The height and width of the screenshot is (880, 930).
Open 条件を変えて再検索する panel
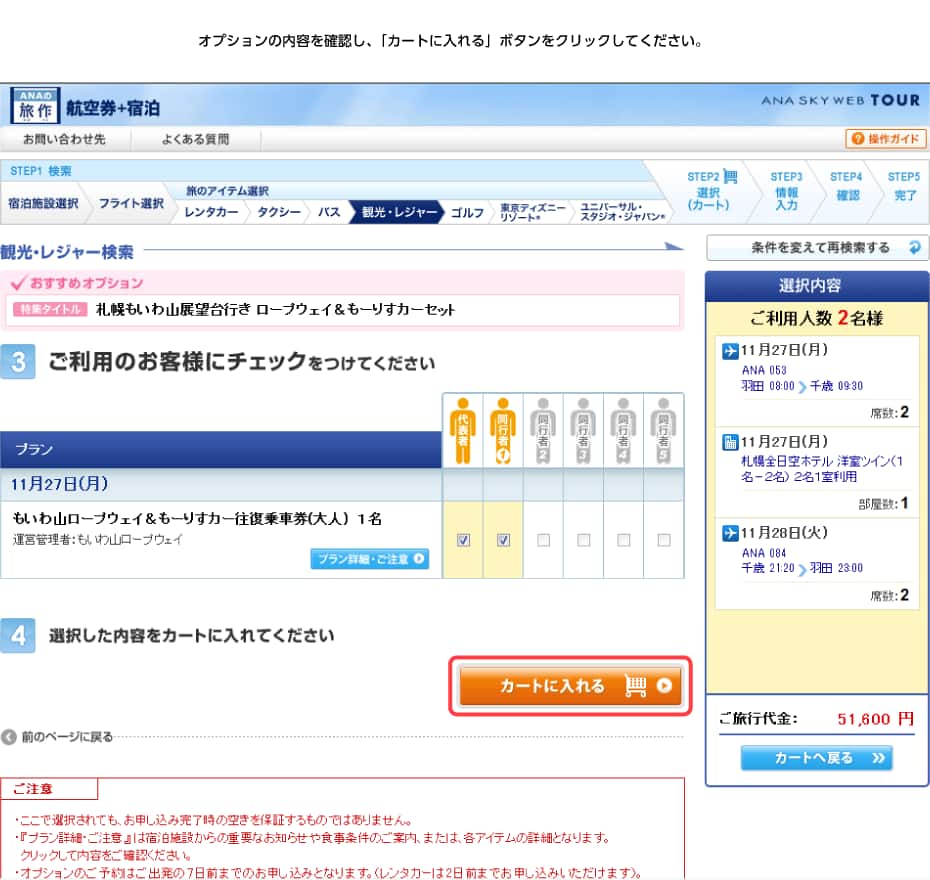(x=817, y=247)
